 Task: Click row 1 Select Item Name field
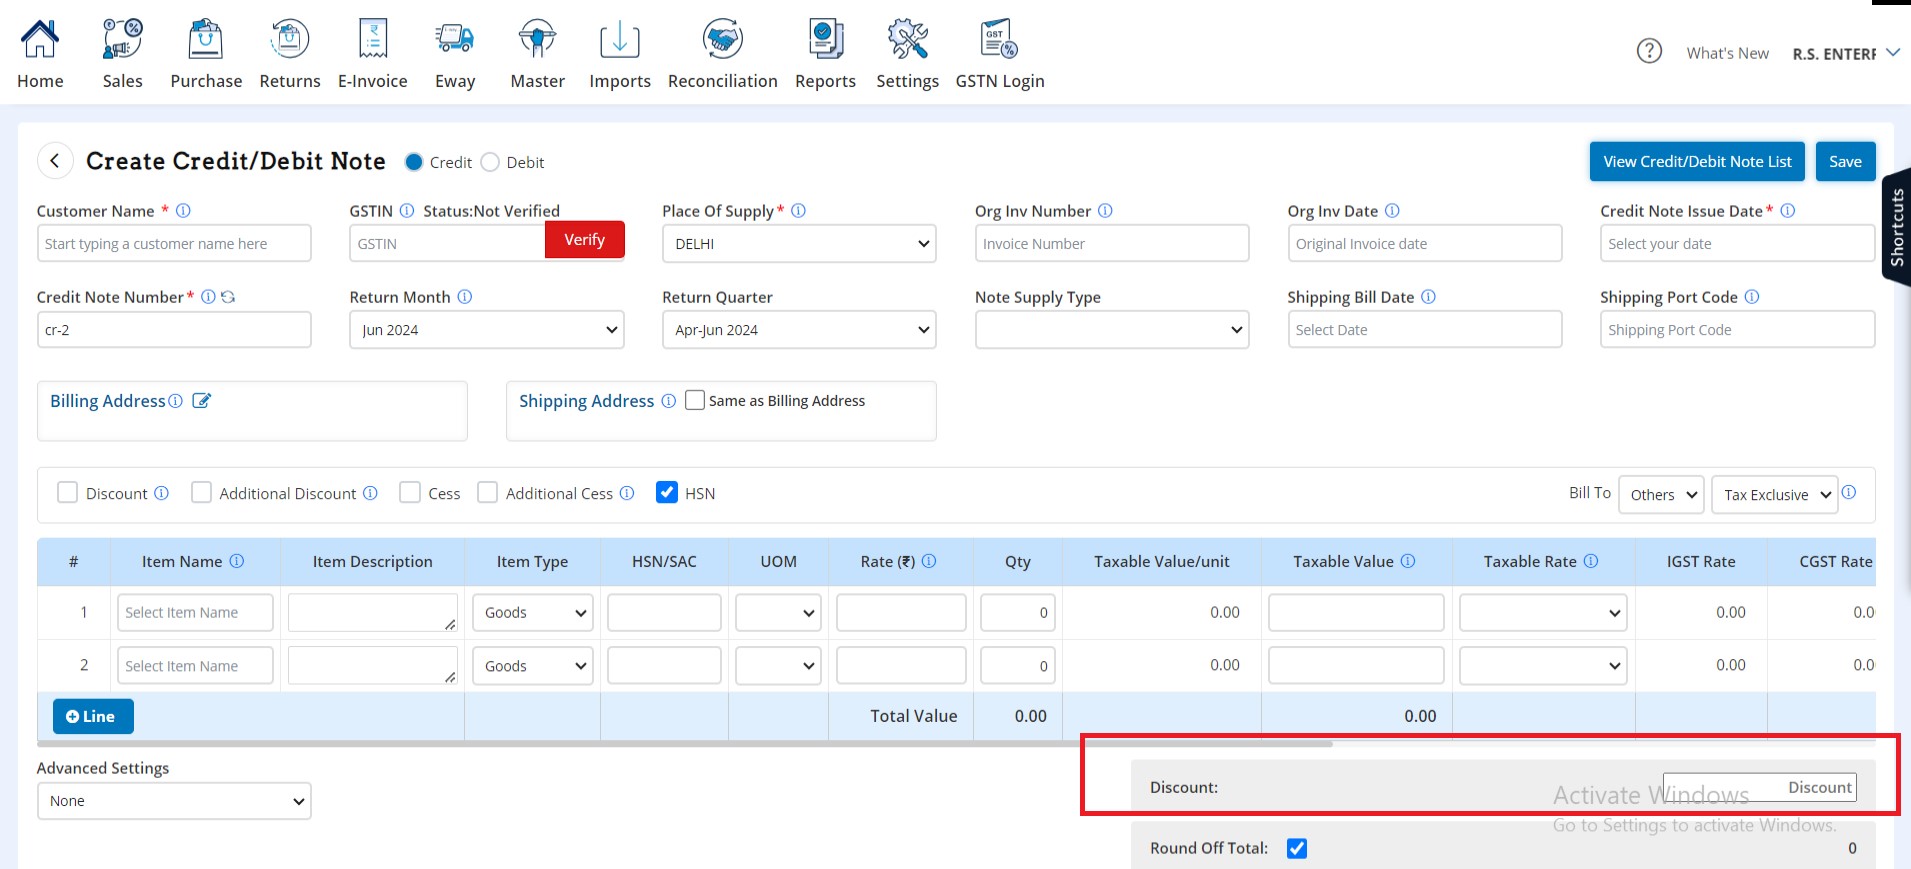click(x=195, y=613)
